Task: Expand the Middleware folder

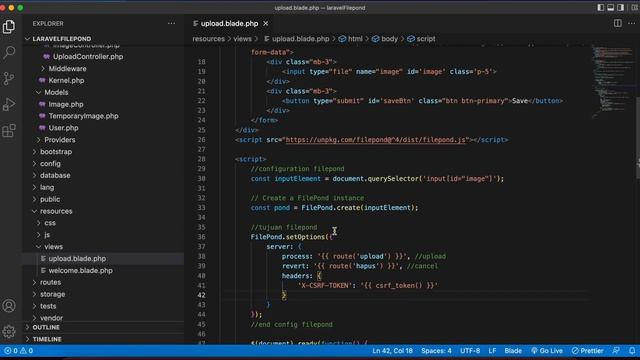Action: click(x=67, y=69)
